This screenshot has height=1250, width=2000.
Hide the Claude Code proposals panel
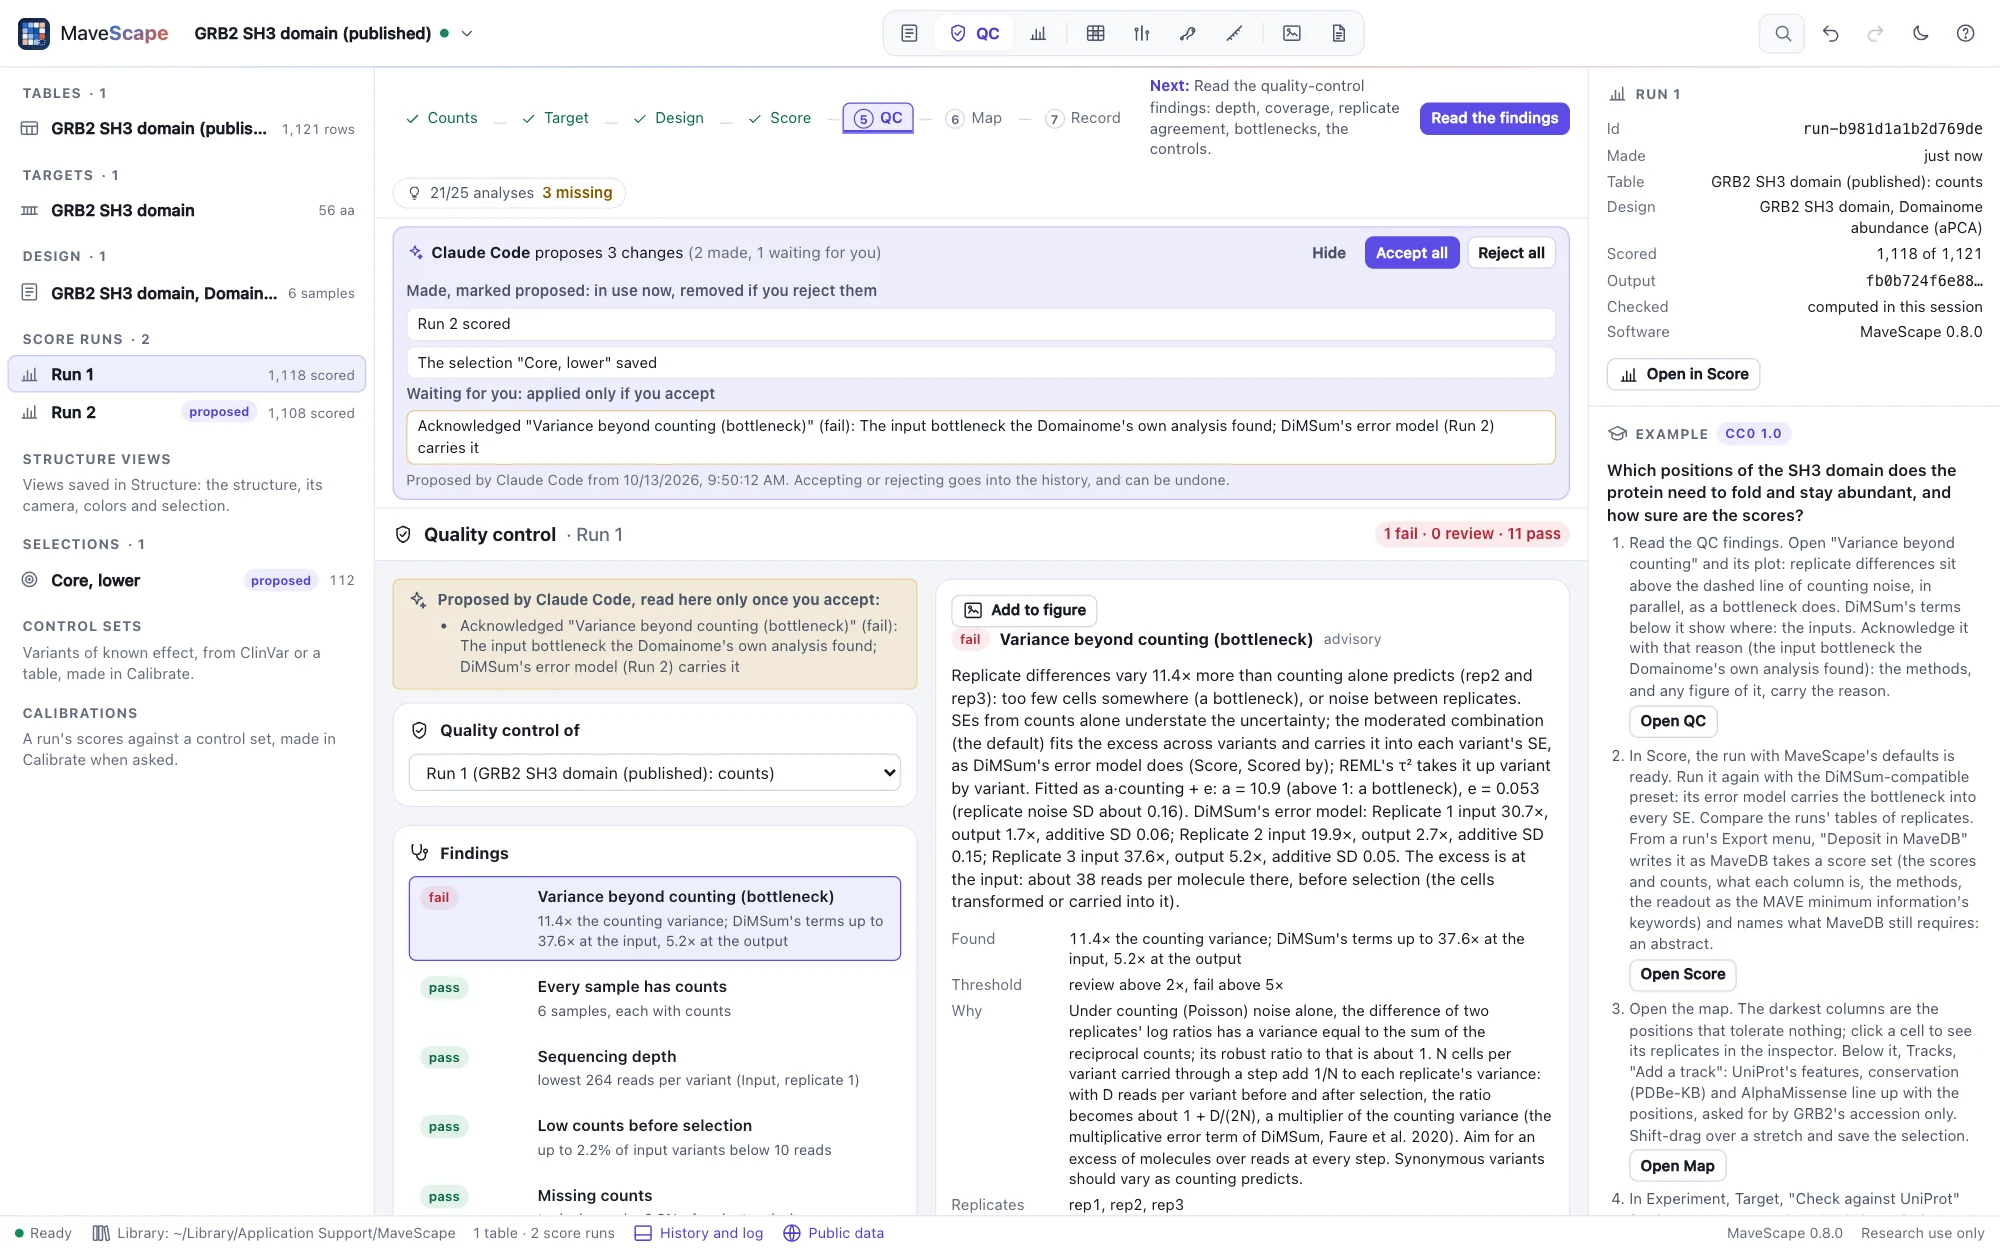click(x=1328, y=253)
